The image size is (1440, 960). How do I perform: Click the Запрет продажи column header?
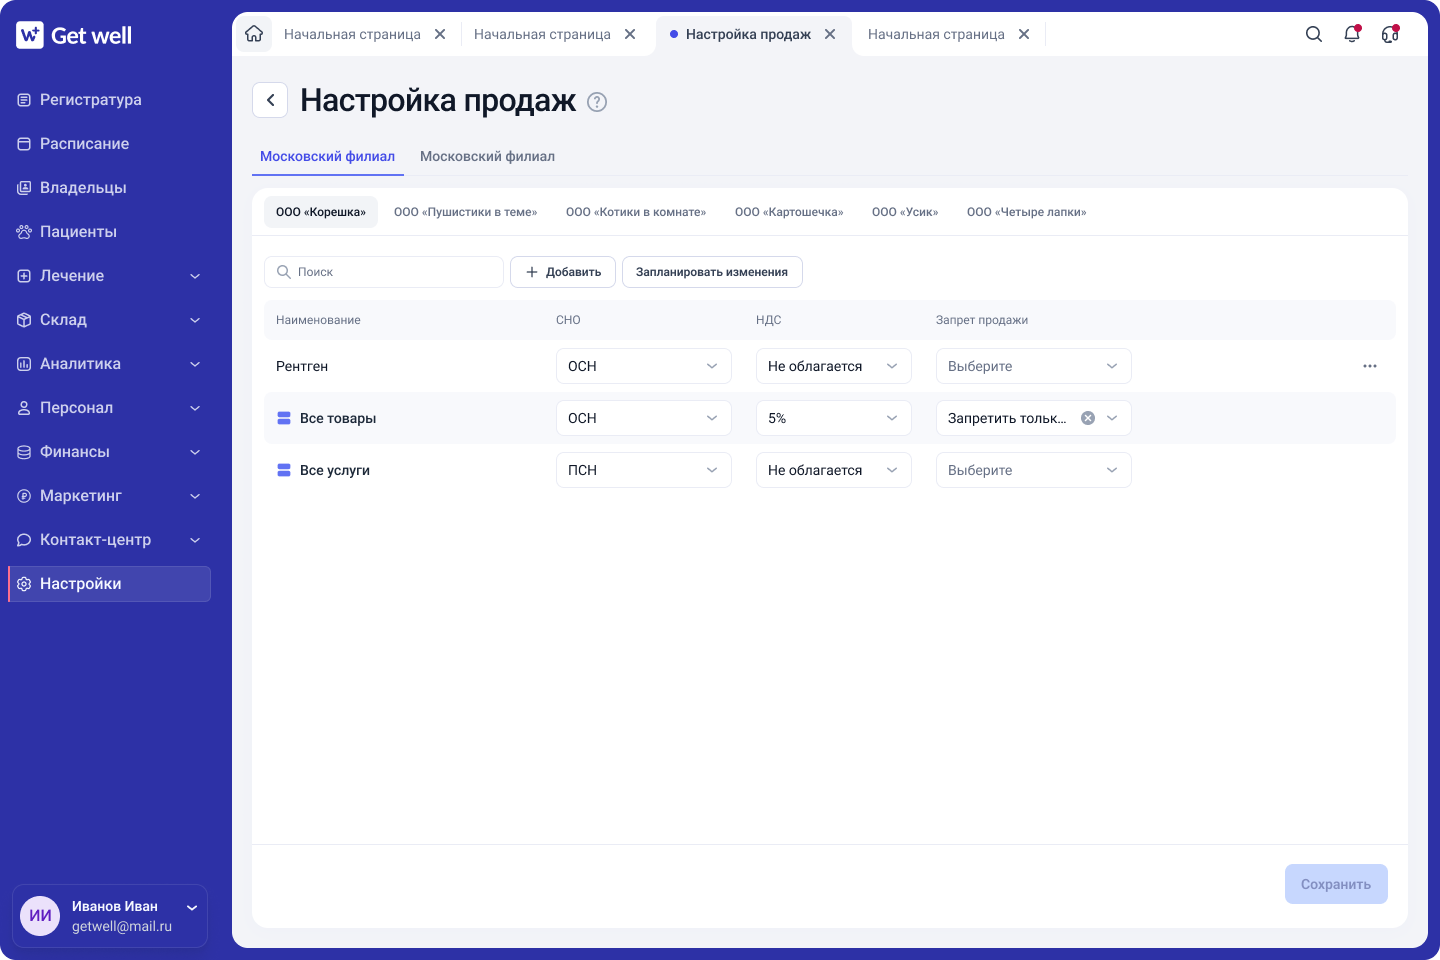pos(982,320)
